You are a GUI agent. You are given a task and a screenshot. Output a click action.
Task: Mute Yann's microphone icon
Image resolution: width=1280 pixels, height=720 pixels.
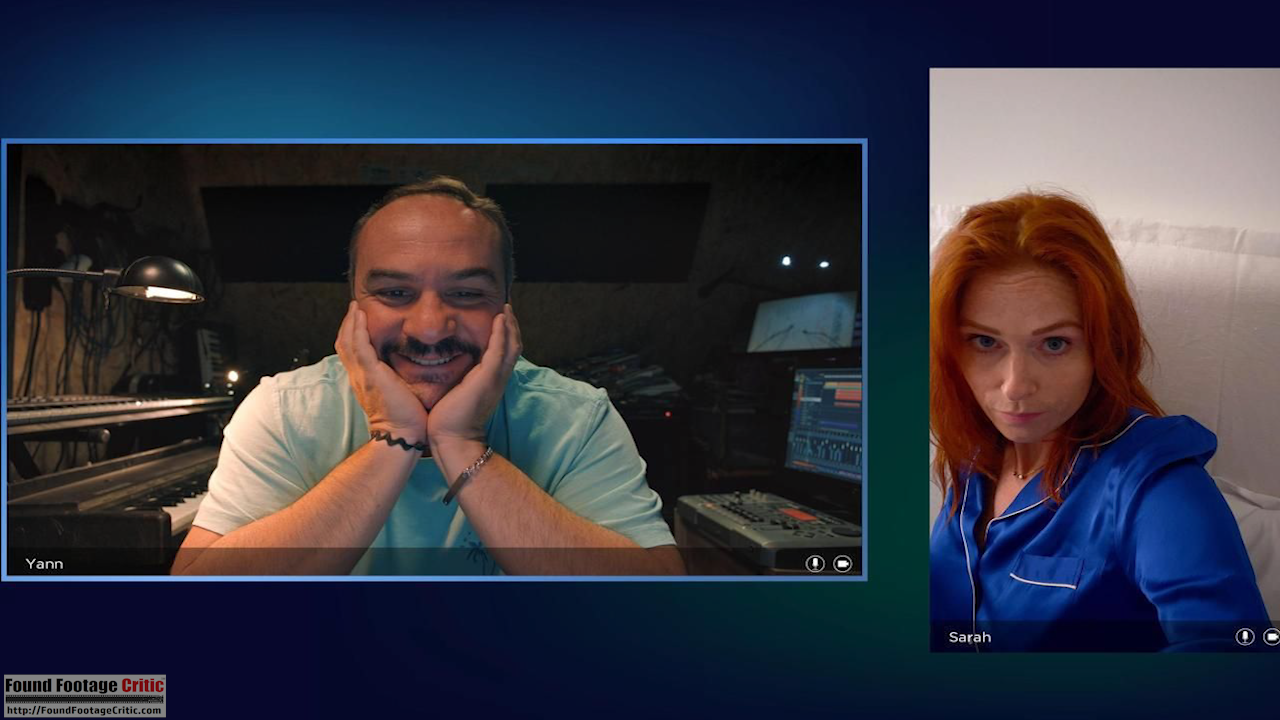tap(815, 563)
